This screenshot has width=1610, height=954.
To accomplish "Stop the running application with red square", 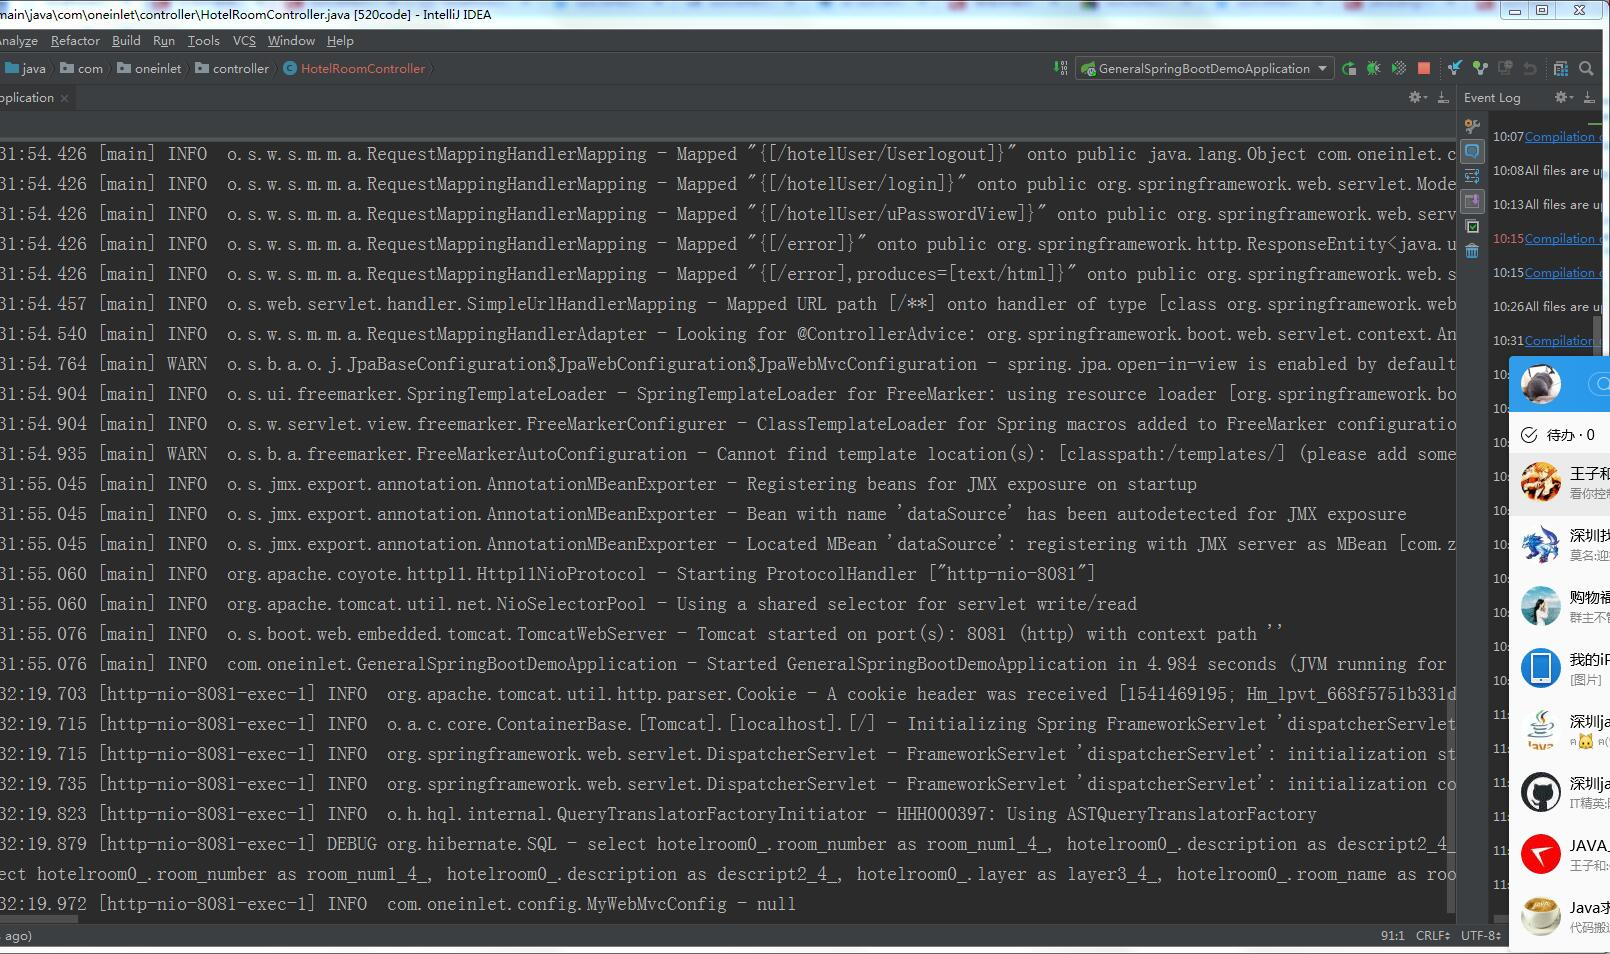I will point(1424,68).
